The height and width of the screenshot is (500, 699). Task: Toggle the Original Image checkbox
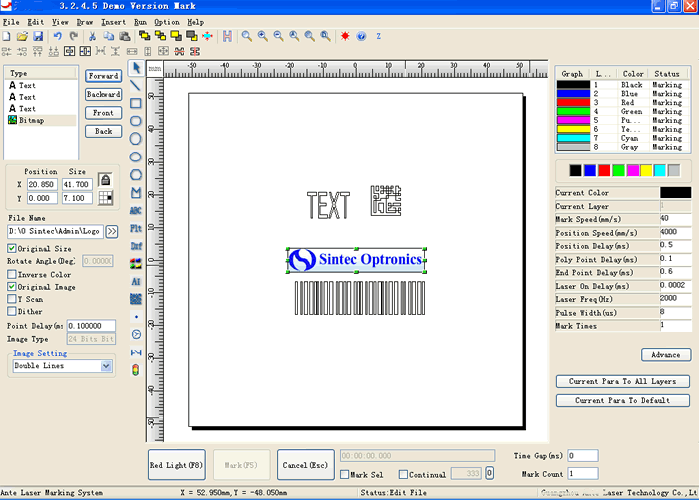(12, 287)
